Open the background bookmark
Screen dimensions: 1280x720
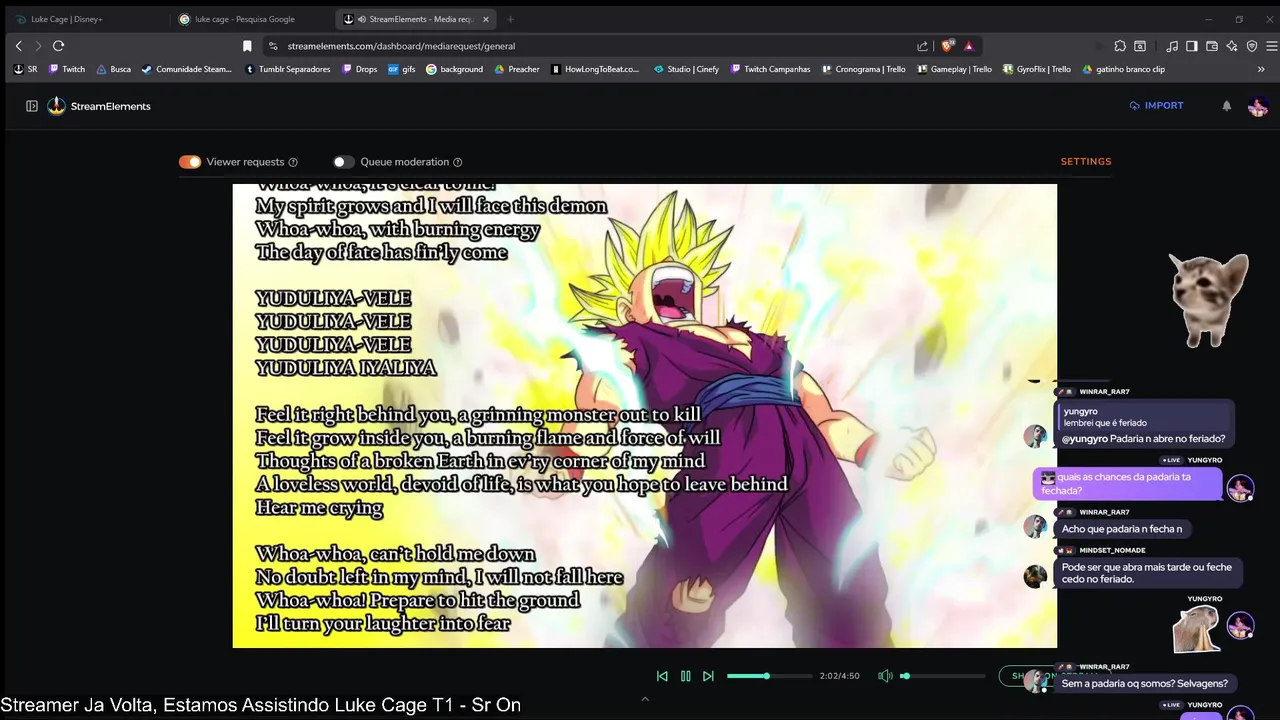click(454, 69)
